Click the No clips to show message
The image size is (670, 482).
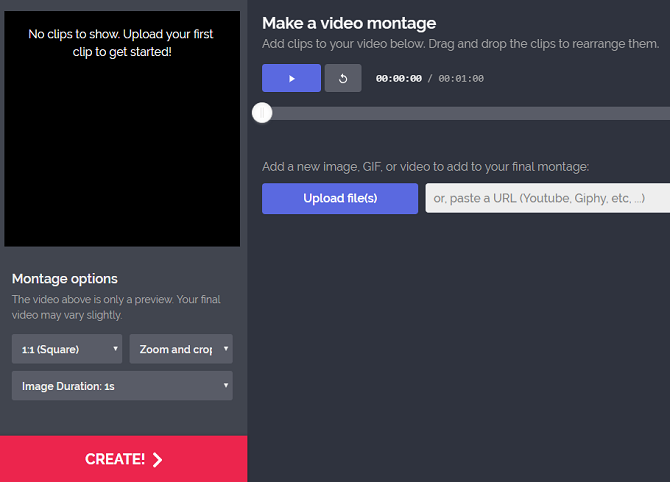(x=121, y=42)
